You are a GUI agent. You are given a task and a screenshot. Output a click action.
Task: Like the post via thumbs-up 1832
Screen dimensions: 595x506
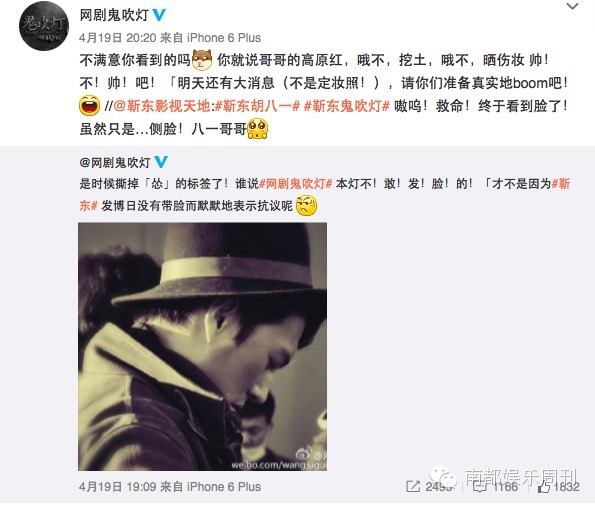click(x=559, y=487)
